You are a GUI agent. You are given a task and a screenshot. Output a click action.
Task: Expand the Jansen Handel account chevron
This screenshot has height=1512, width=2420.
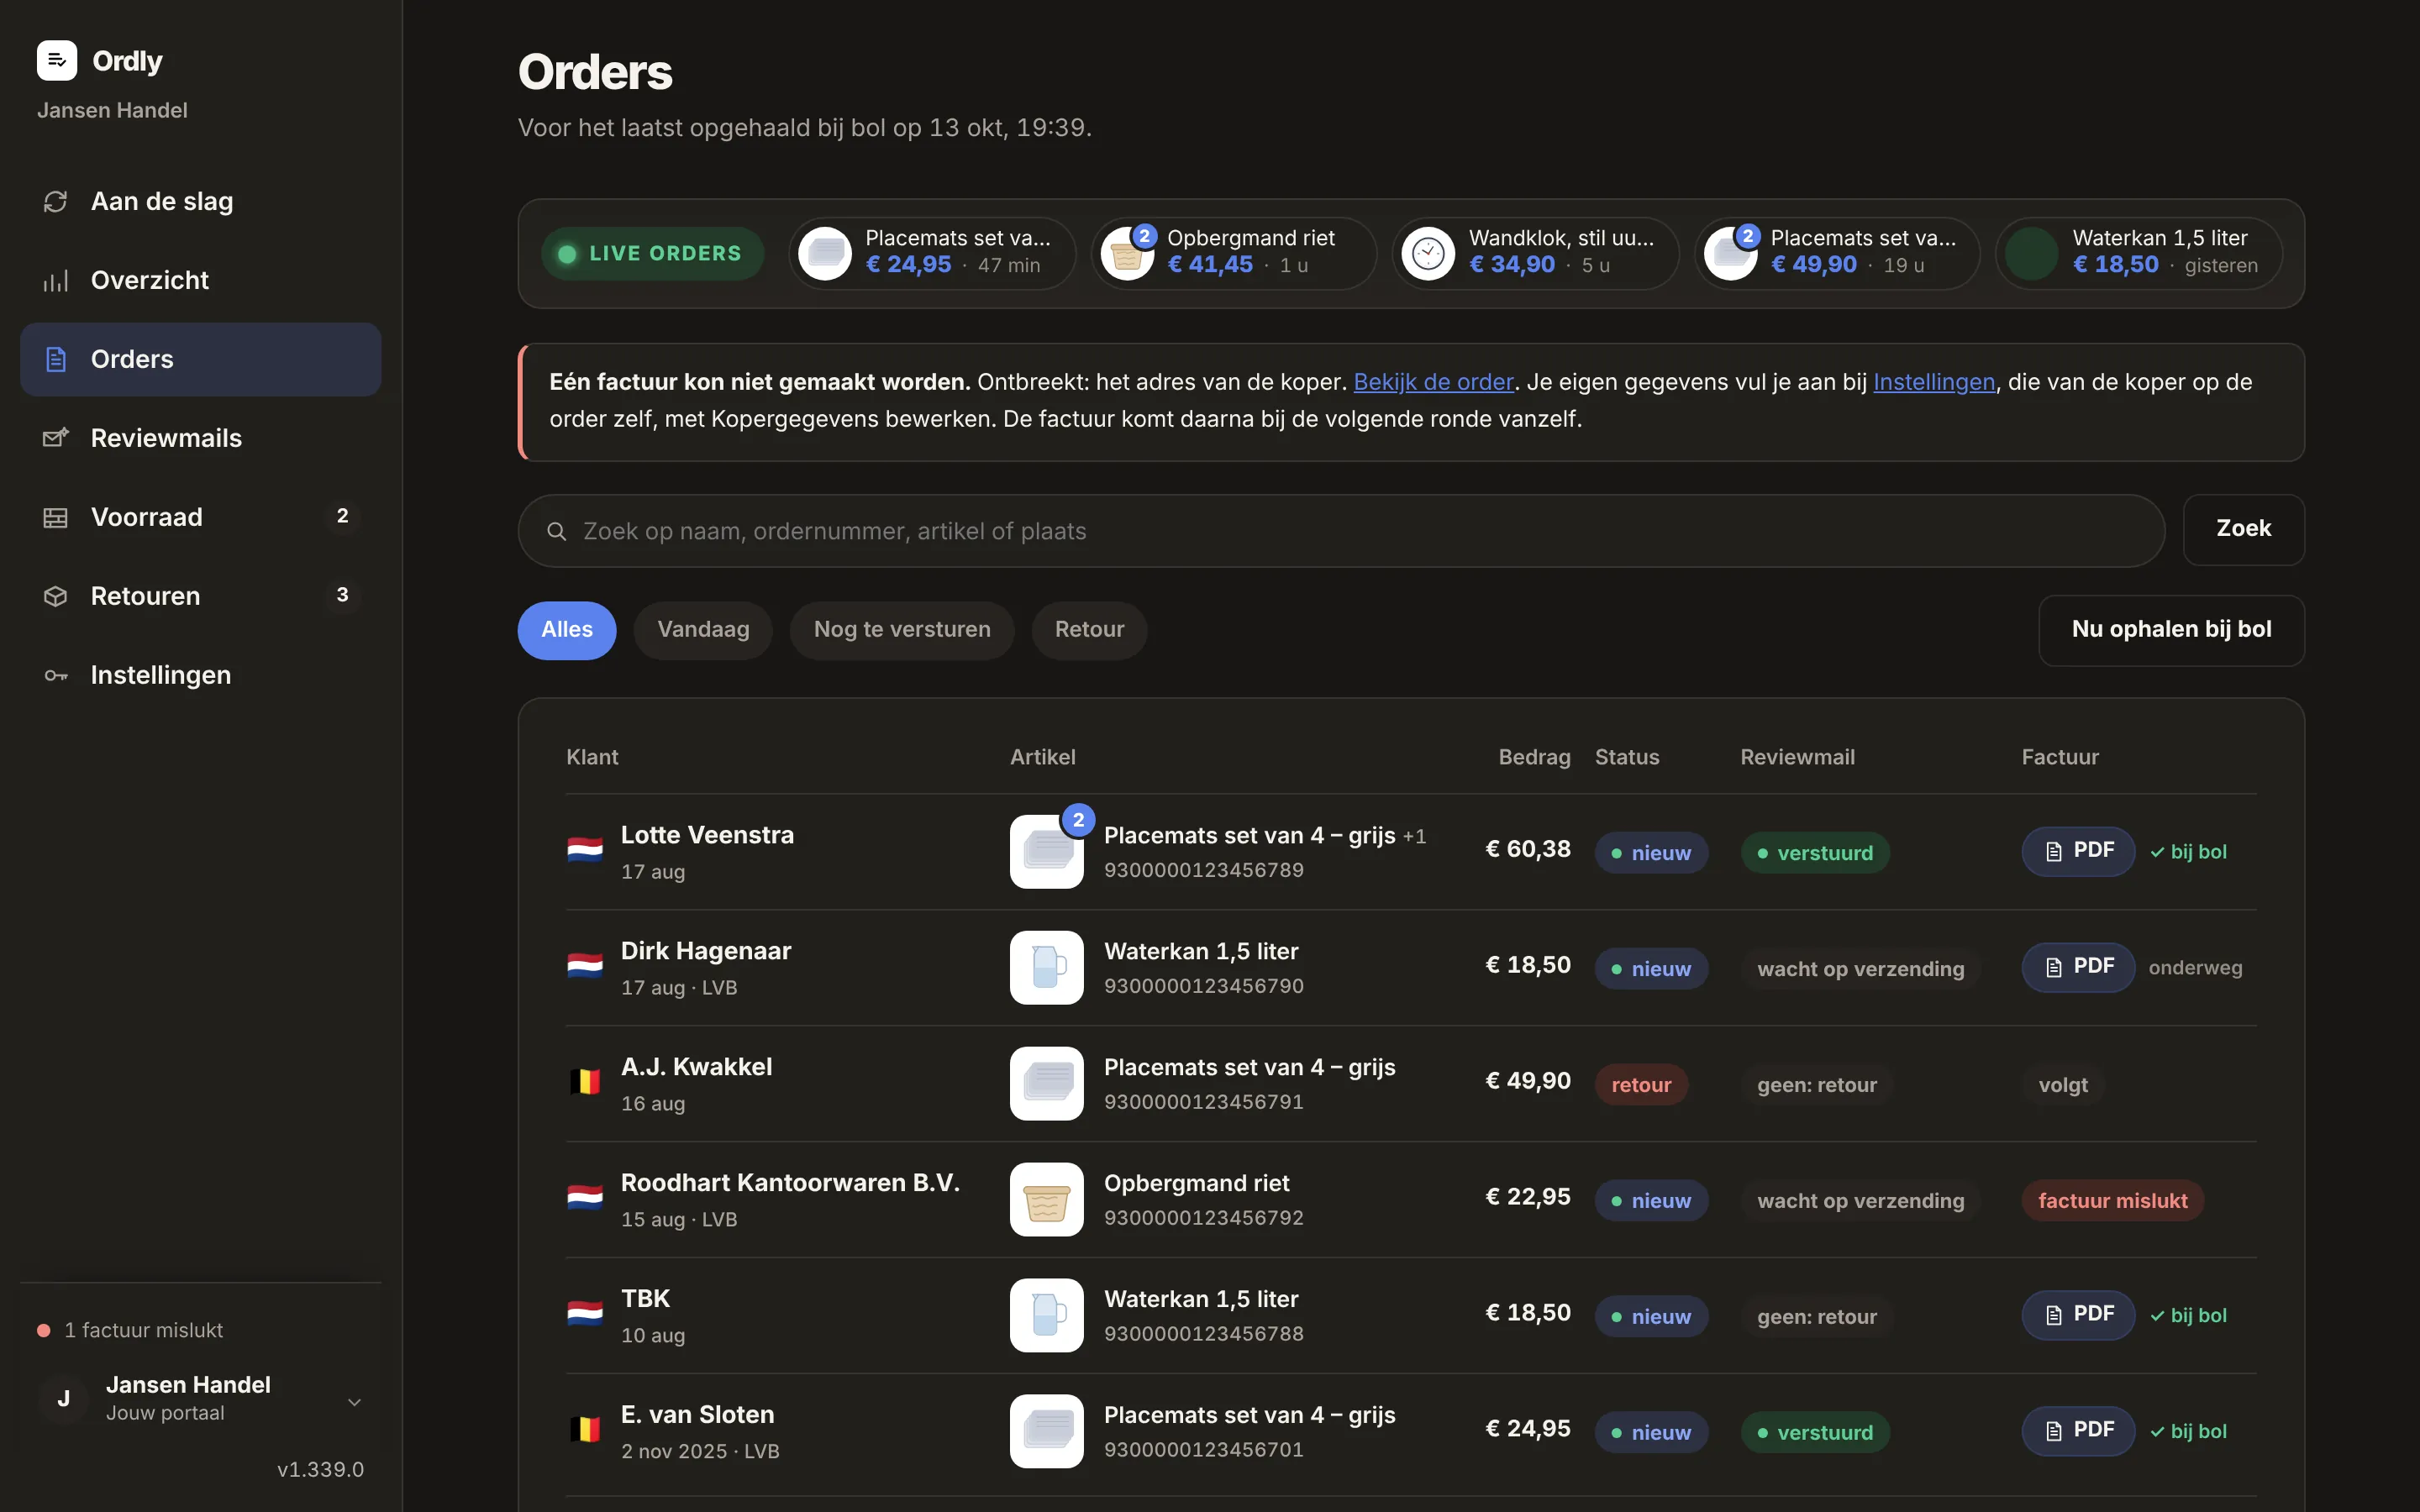[354, 1402]
